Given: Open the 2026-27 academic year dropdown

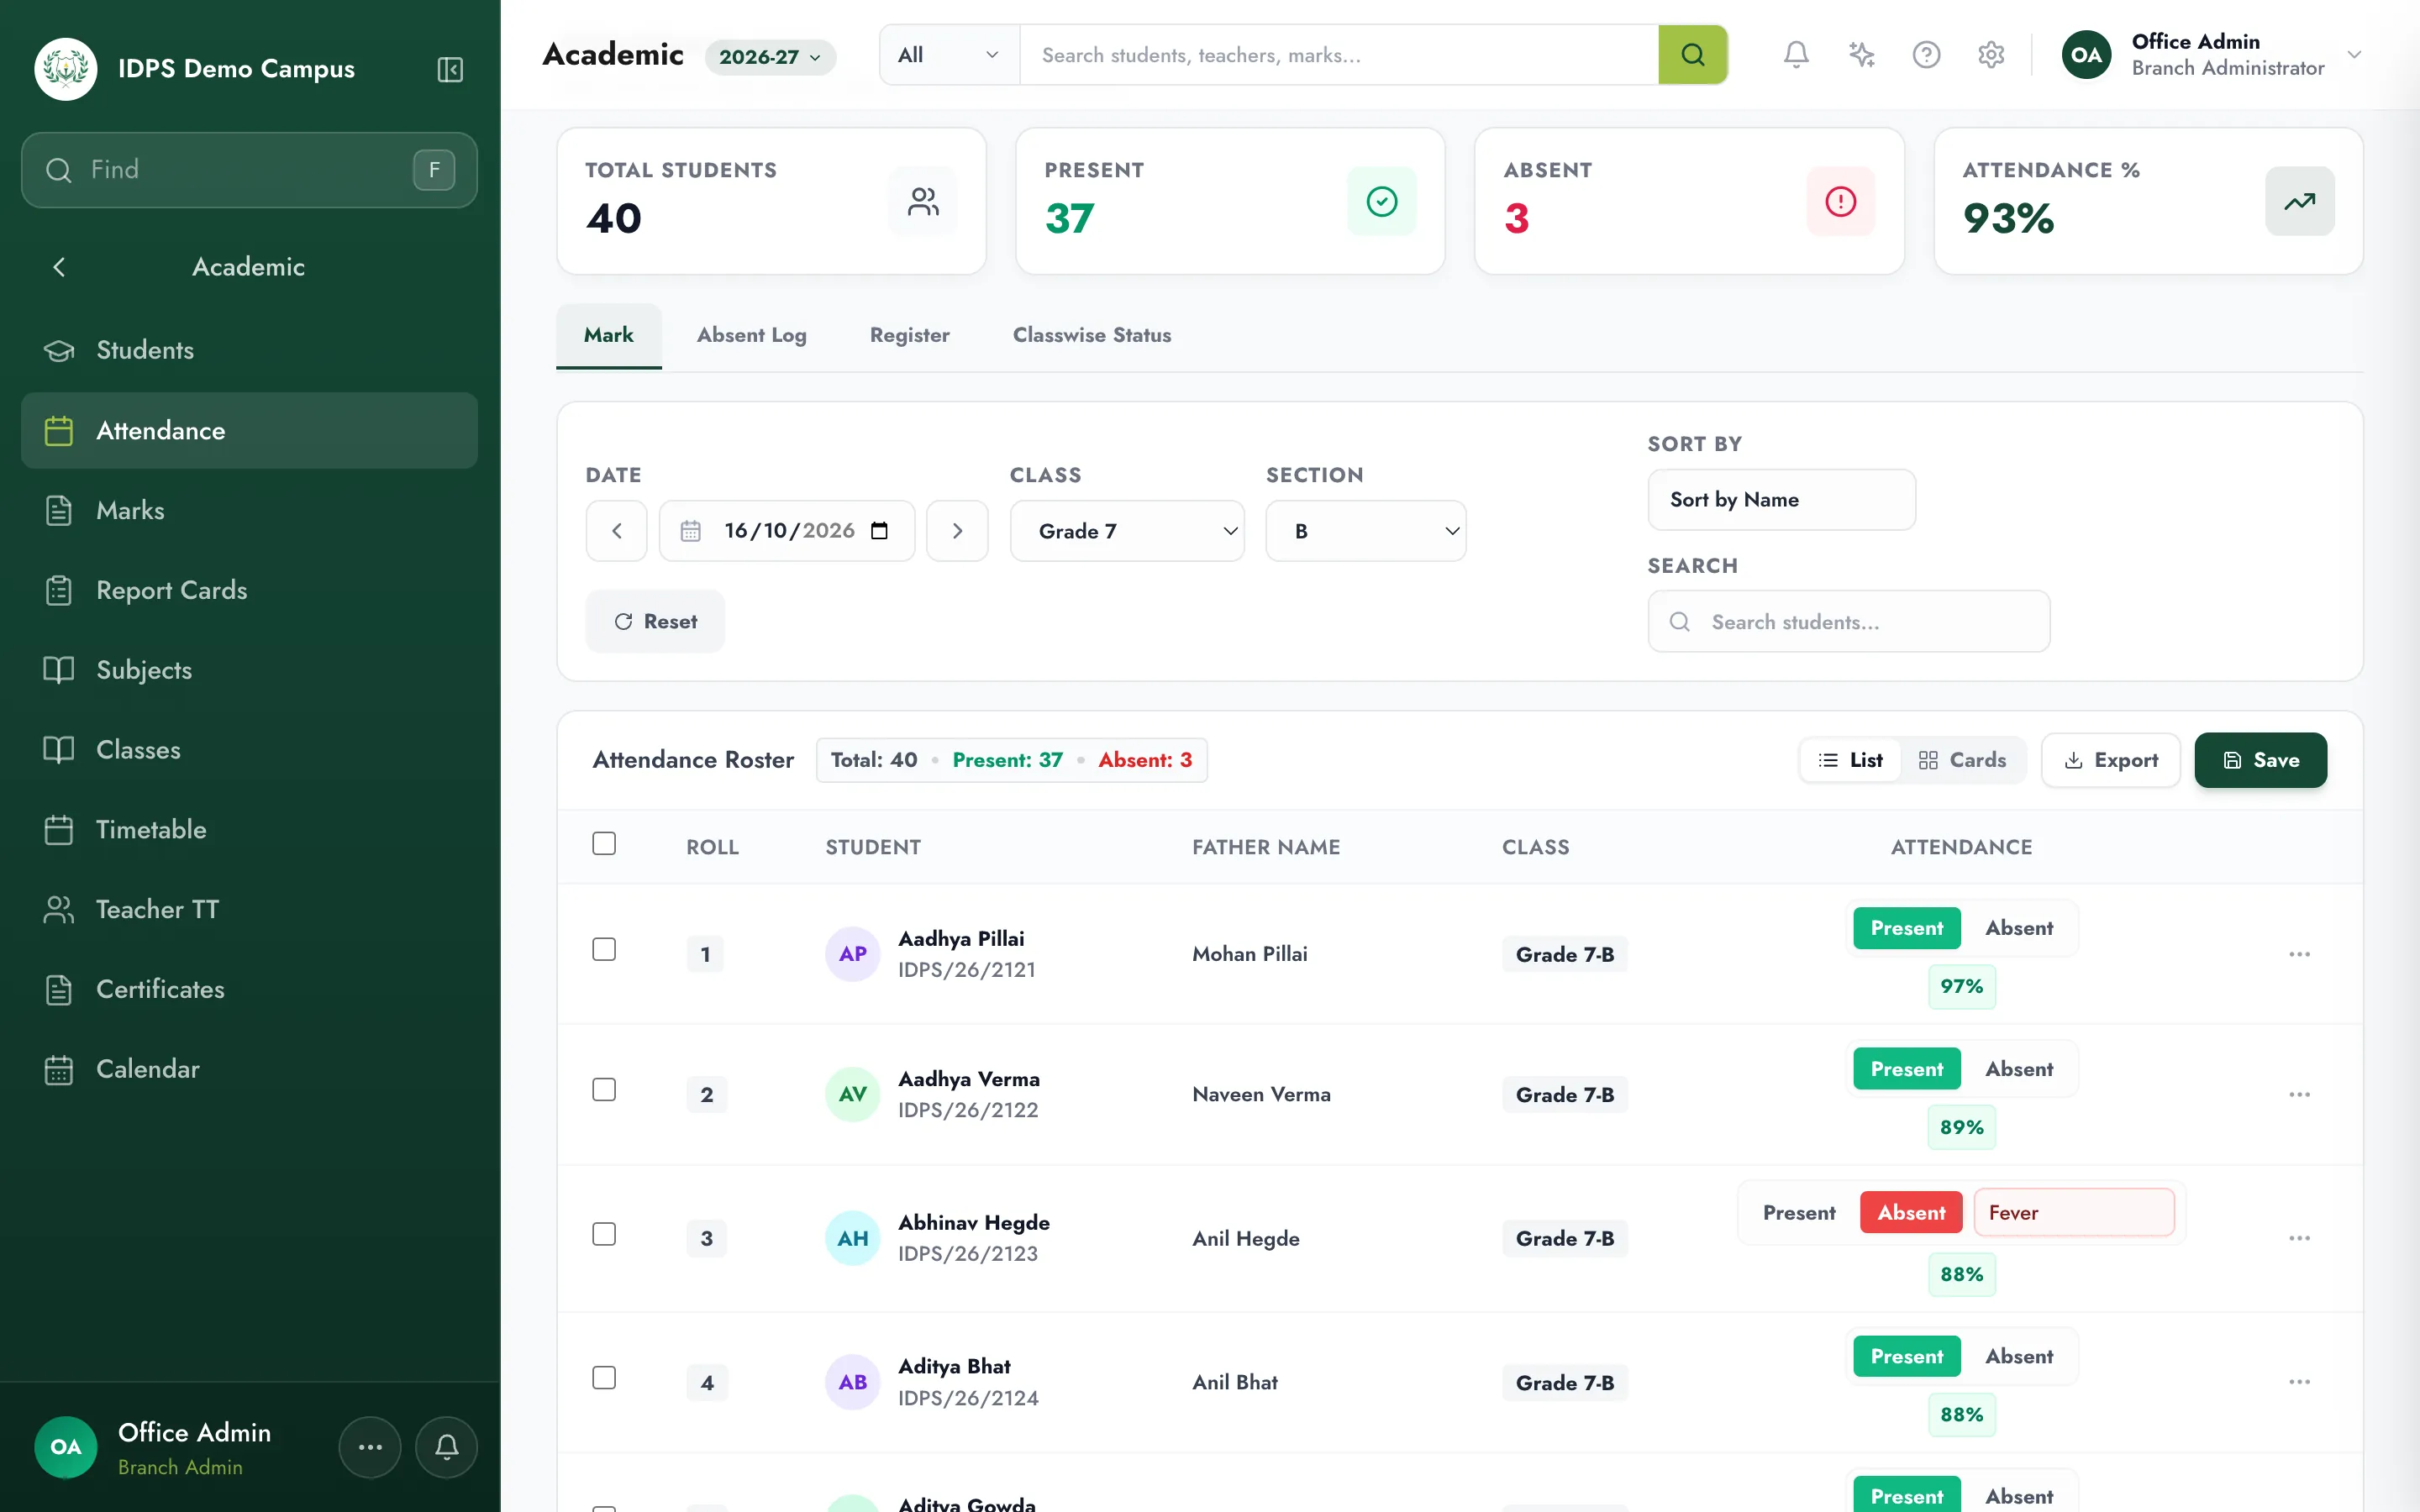Looking at the screenshot, I should (x=770, y=57).
